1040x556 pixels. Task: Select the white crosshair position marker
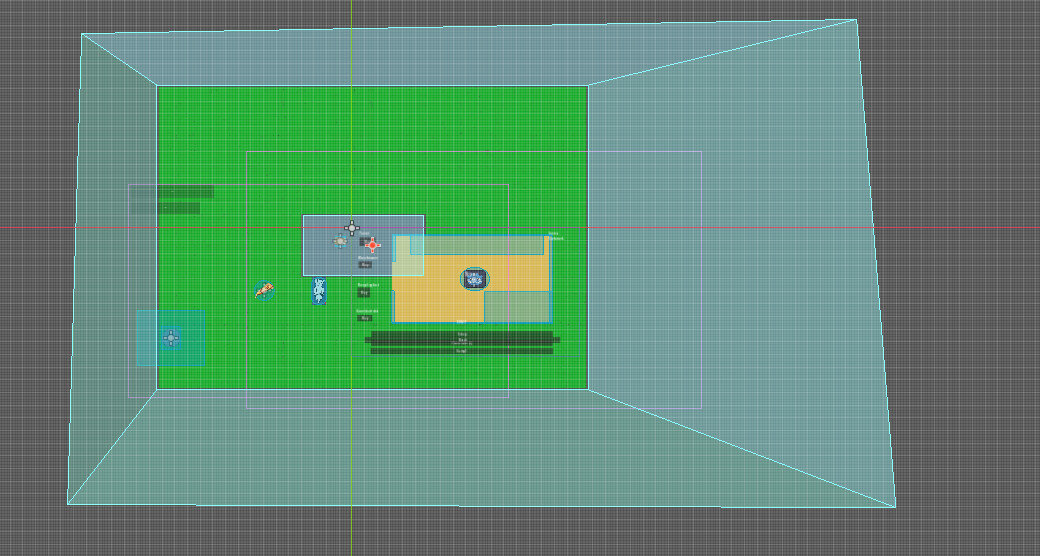(351, 228)
